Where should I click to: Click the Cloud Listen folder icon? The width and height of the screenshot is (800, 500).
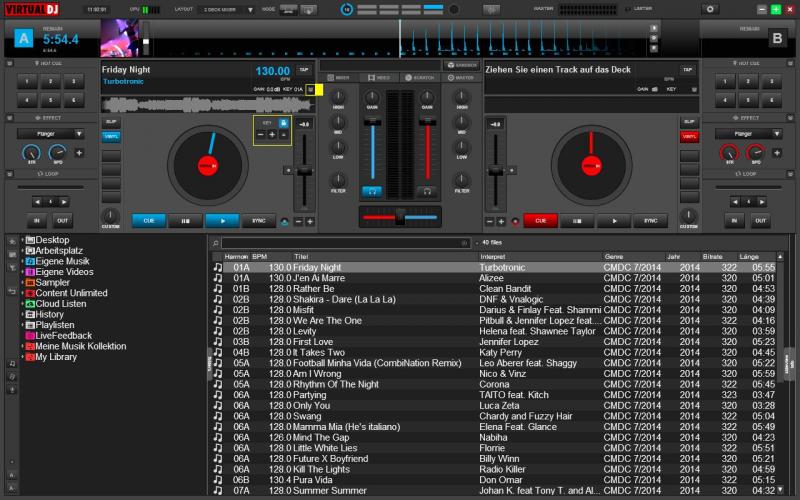point(30,303)
